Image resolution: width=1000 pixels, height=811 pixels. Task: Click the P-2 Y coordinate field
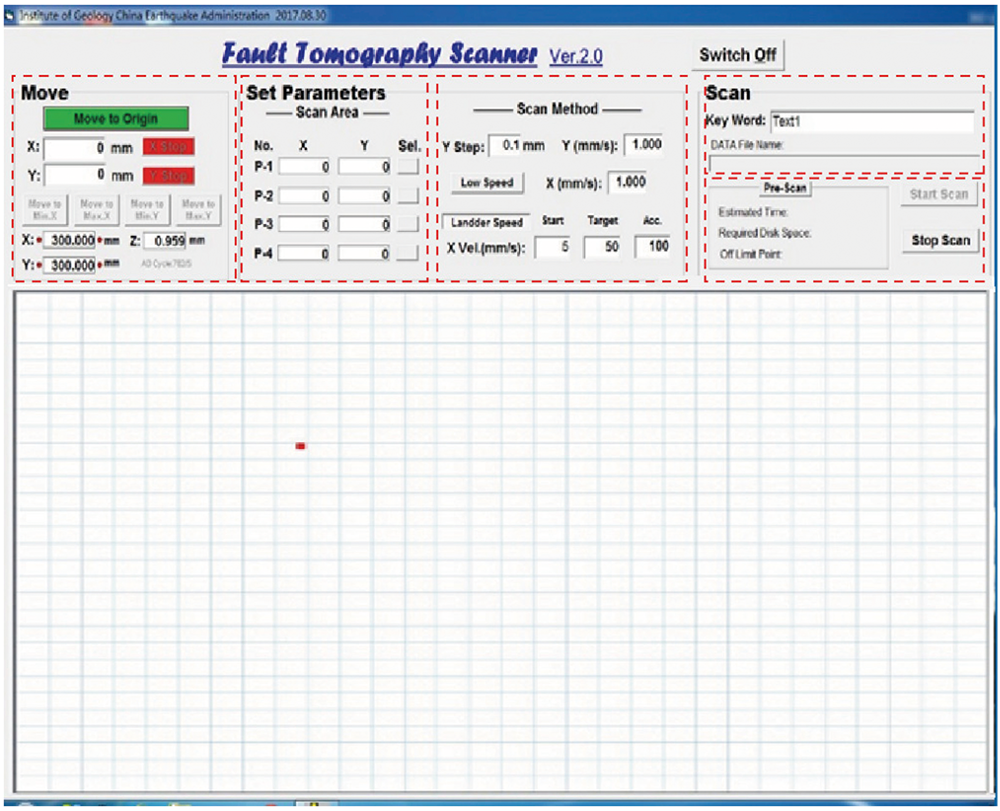tap(364, 196)
